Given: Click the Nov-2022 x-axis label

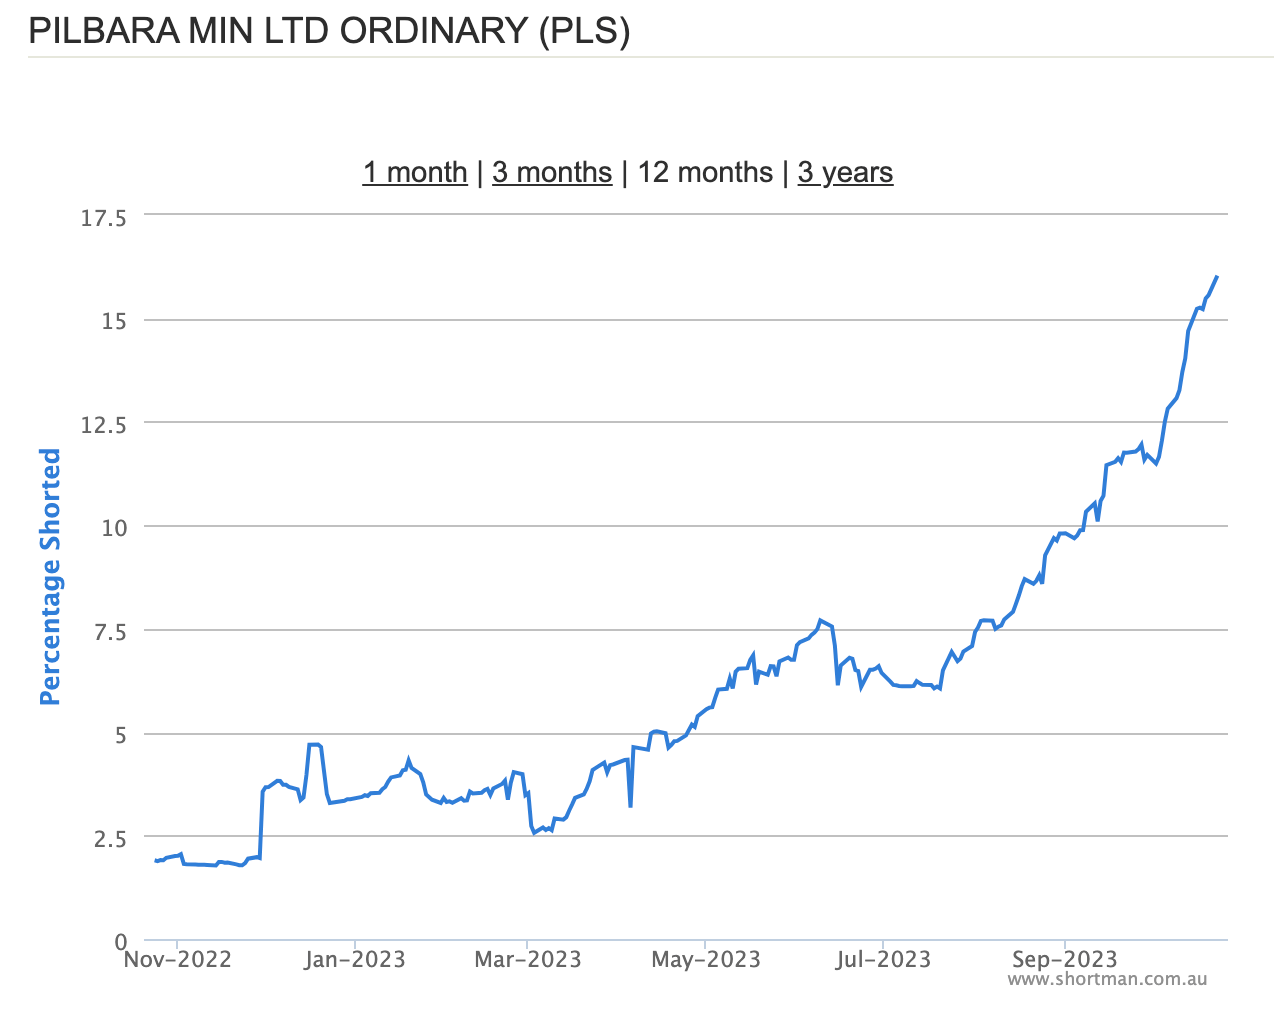Looking at the screenshot, I should pyautogui.click(x=177, y=960).
